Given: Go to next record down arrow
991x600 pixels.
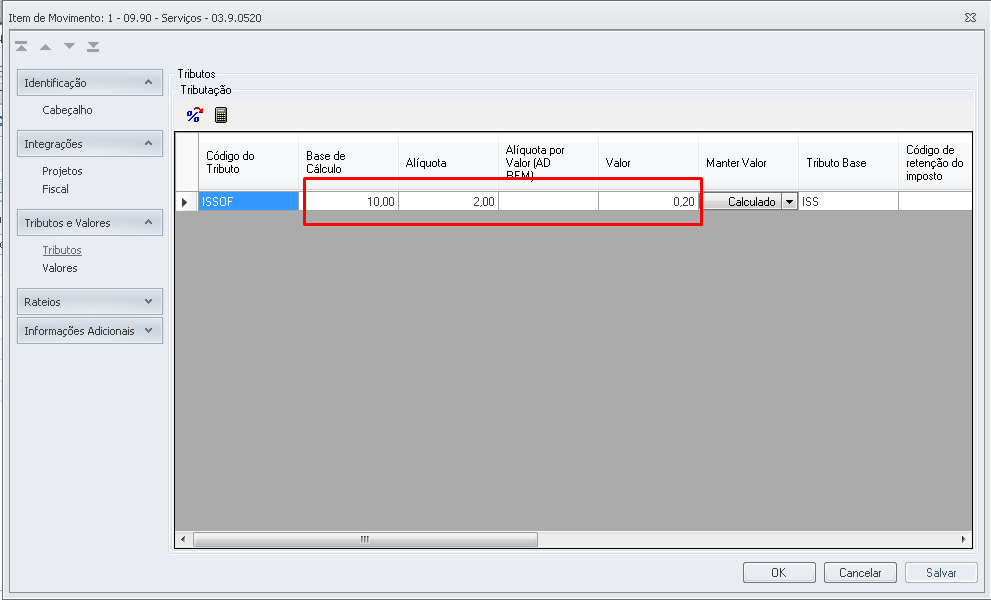Looking at the screenshot, I should [70, 46].
